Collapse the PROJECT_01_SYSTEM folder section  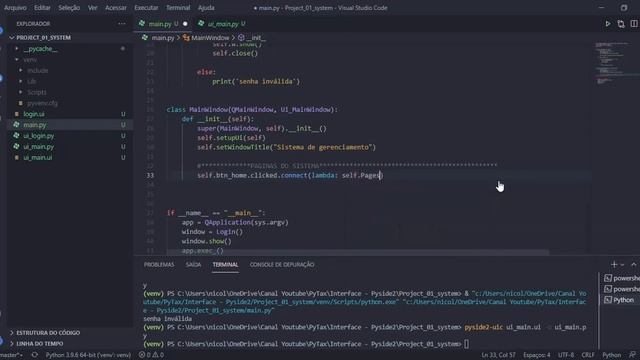click(x=69, y=38)
